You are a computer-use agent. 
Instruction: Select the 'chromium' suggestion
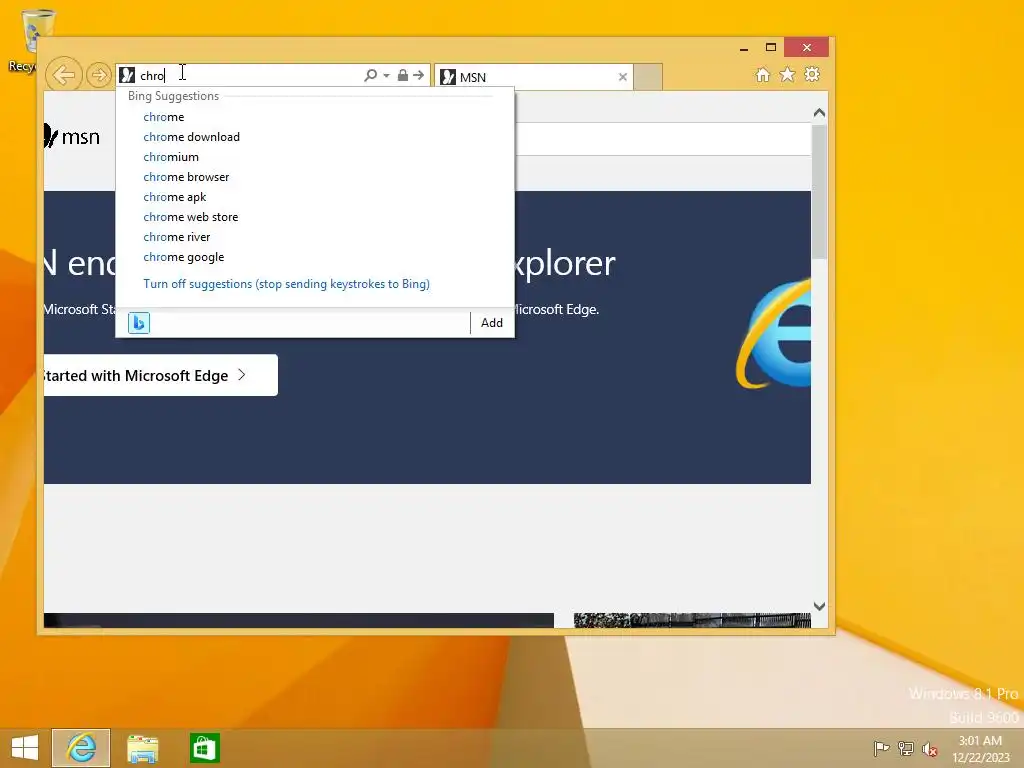(315, 157)
